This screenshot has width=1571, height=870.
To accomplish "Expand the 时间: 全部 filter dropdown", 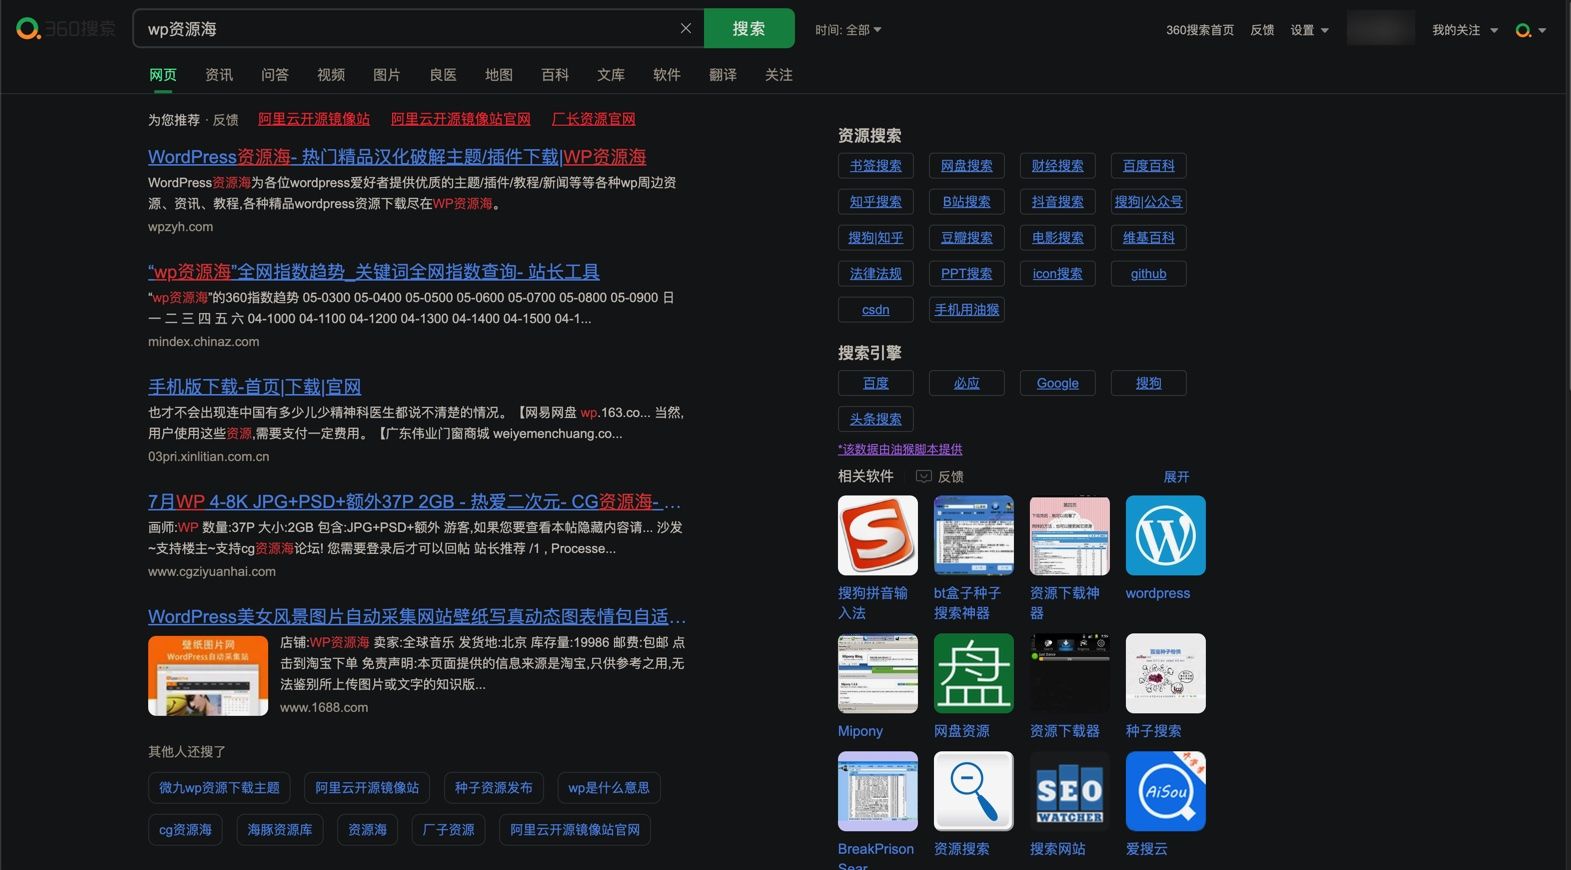I will [x=848, y=30].
